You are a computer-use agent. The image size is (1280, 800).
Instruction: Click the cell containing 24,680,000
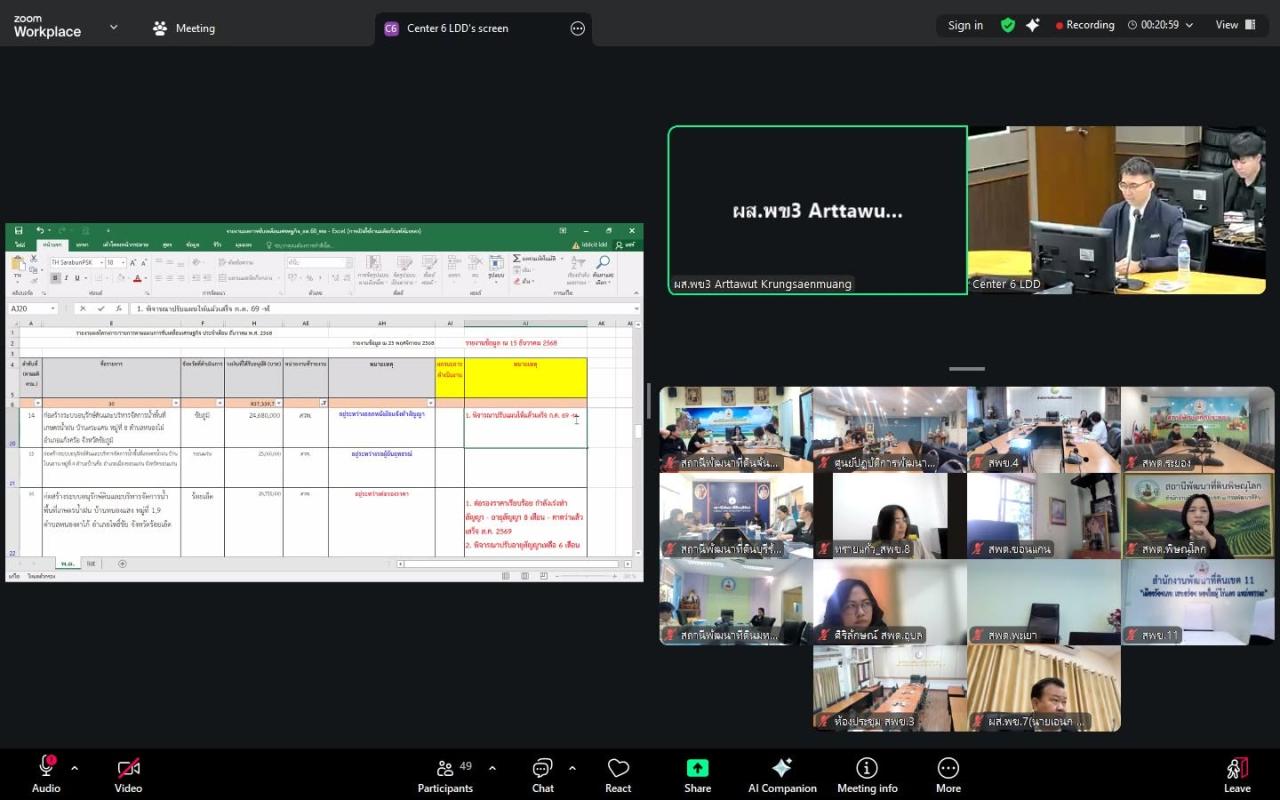click(254, 428)
